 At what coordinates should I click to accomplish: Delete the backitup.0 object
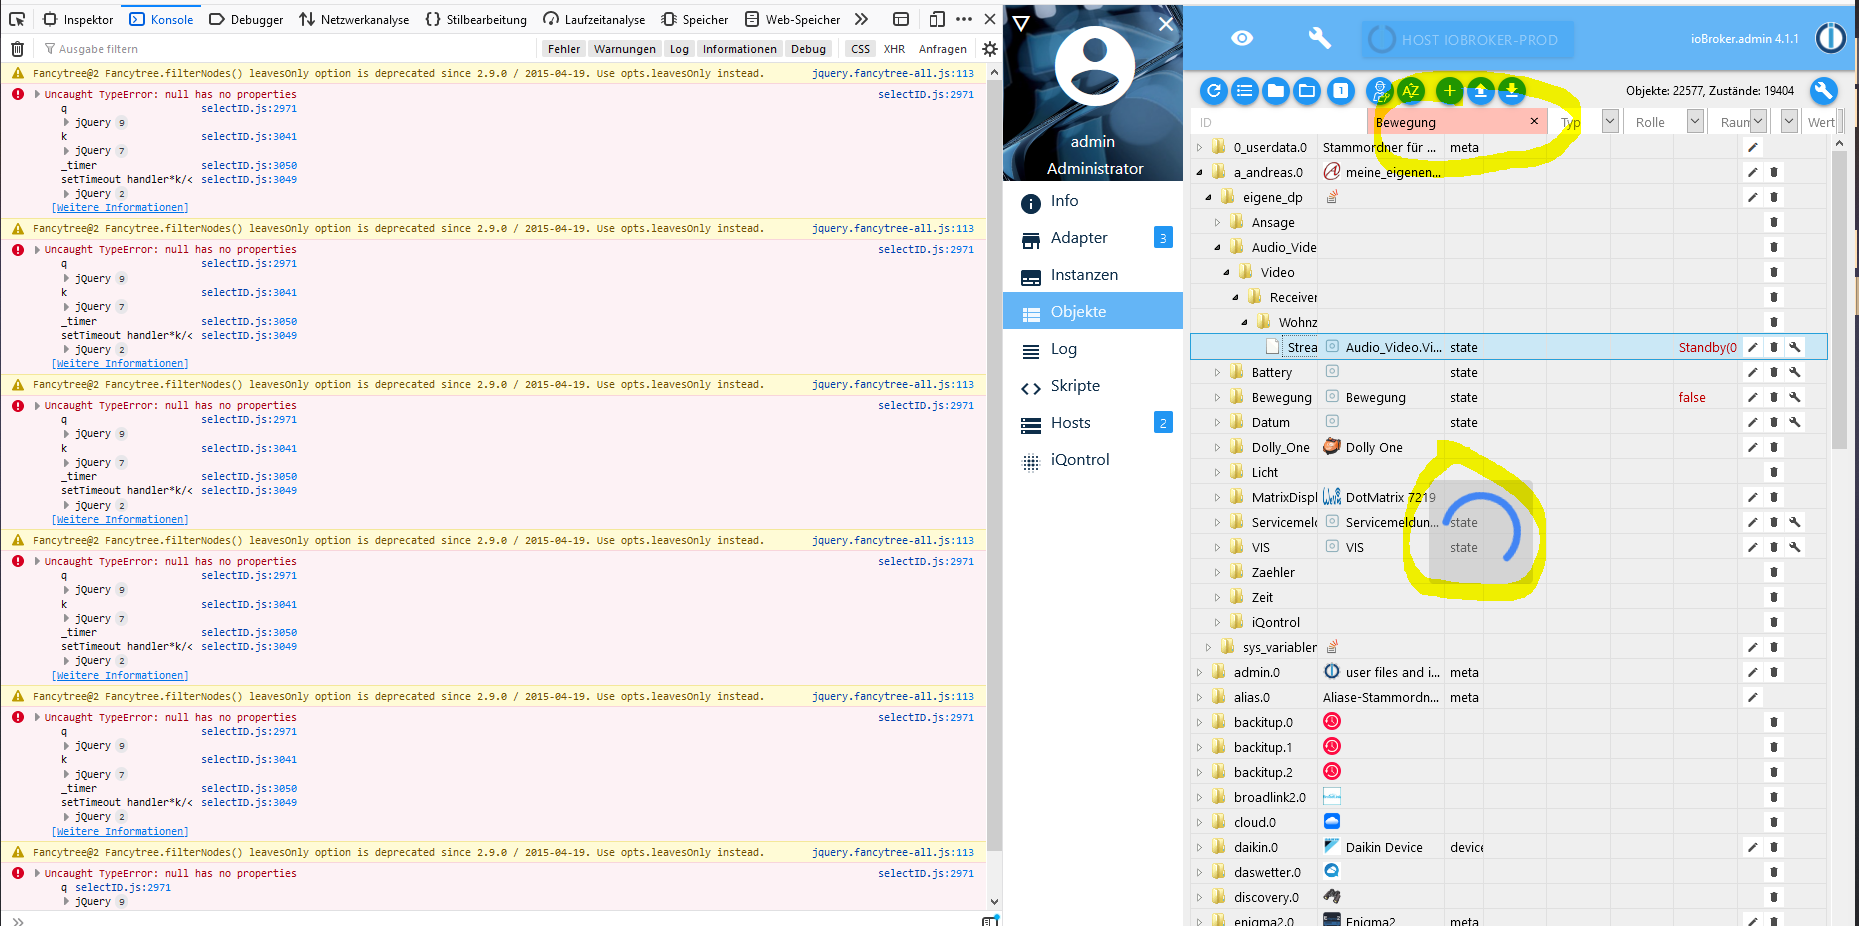[1774, 722]
